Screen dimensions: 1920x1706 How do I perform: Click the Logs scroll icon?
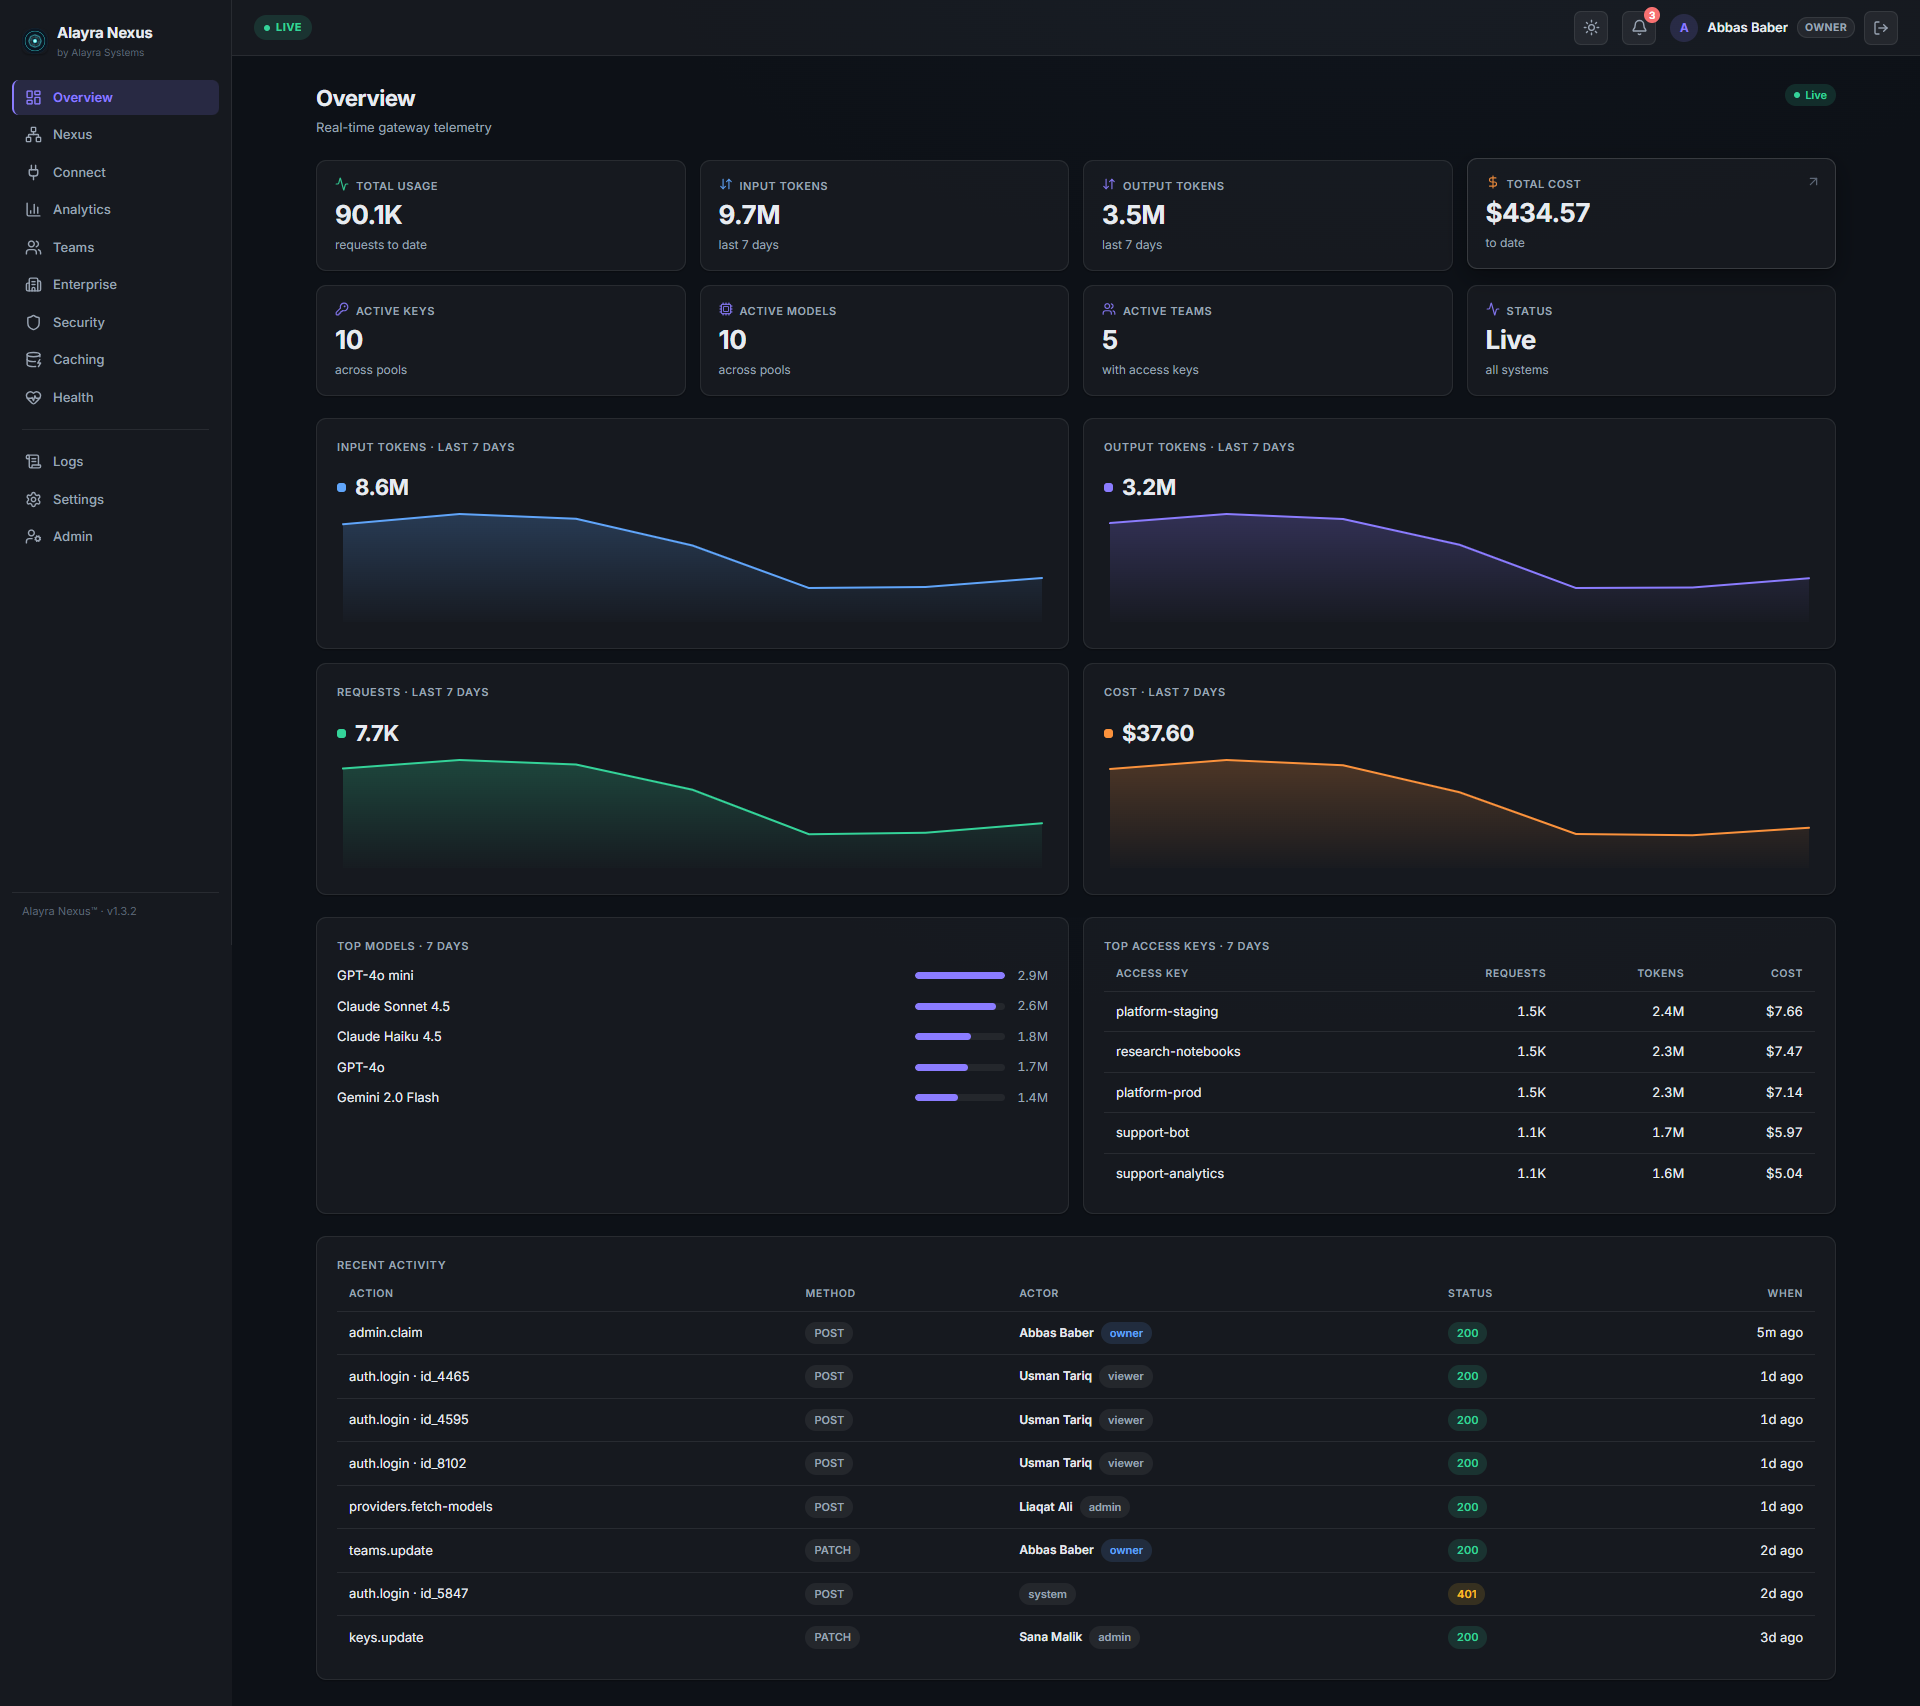[33, 461]
